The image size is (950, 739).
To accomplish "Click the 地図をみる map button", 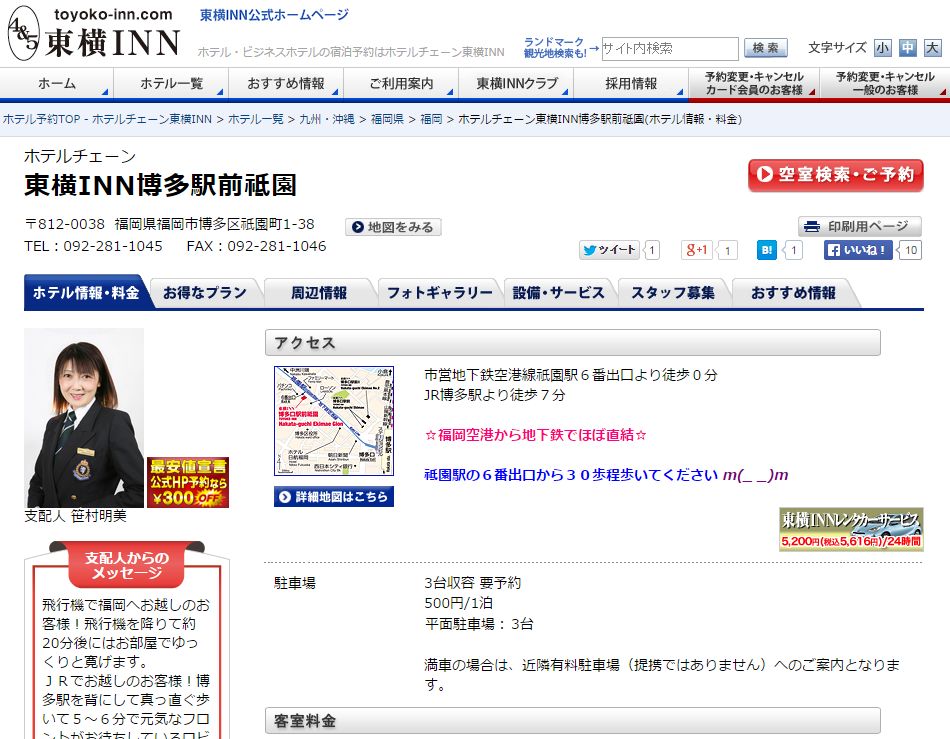I will pos(393,227).
